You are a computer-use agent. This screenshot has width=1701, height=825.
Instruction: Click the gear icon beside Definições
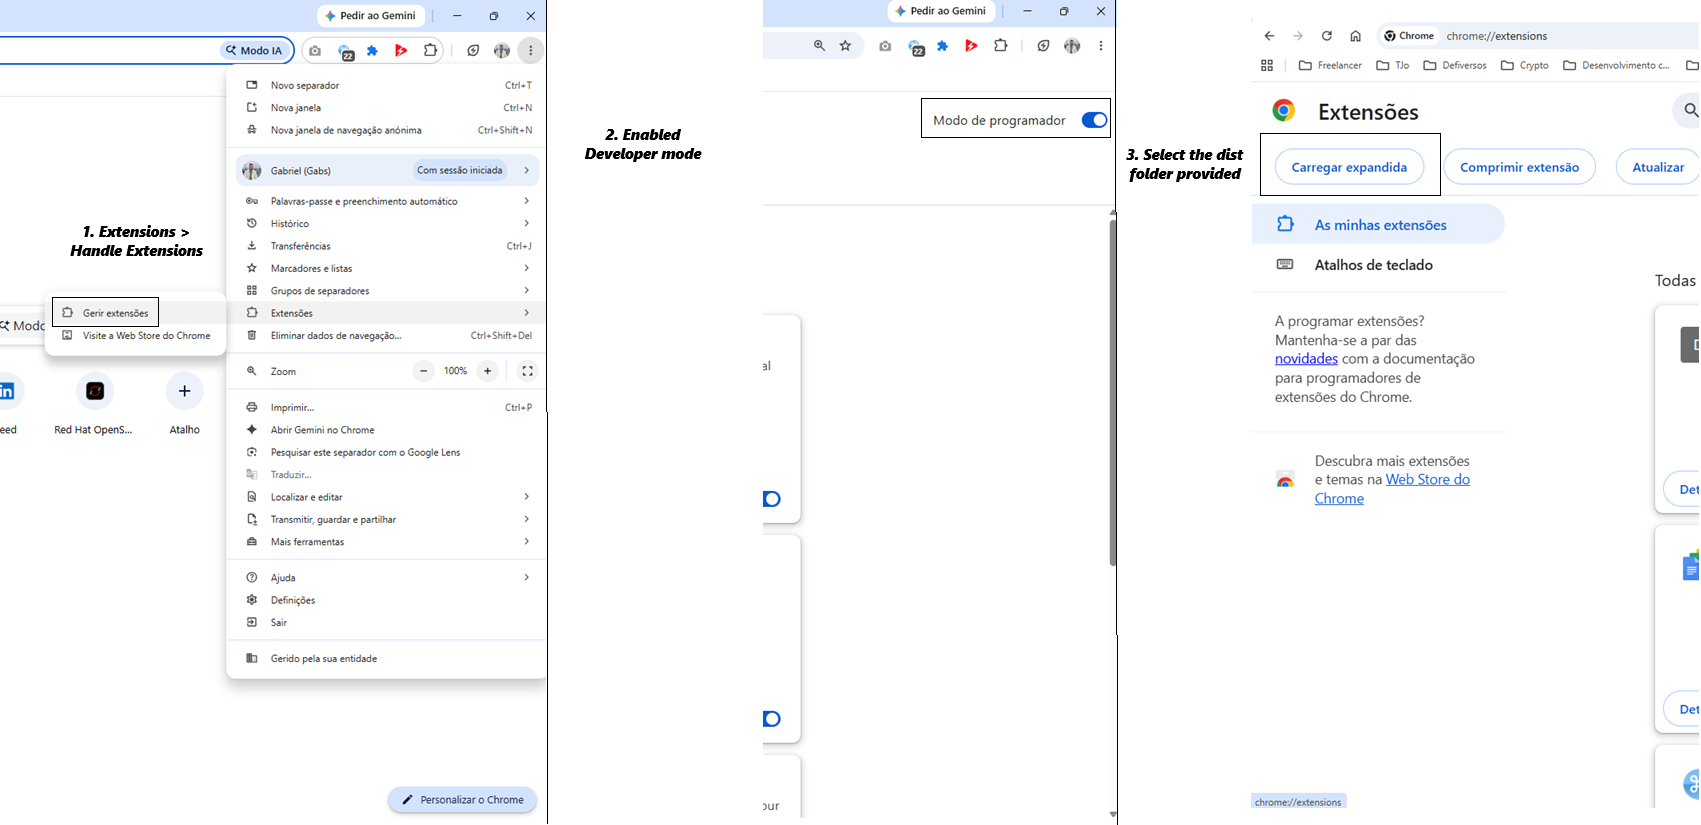[x=252, y=600]
